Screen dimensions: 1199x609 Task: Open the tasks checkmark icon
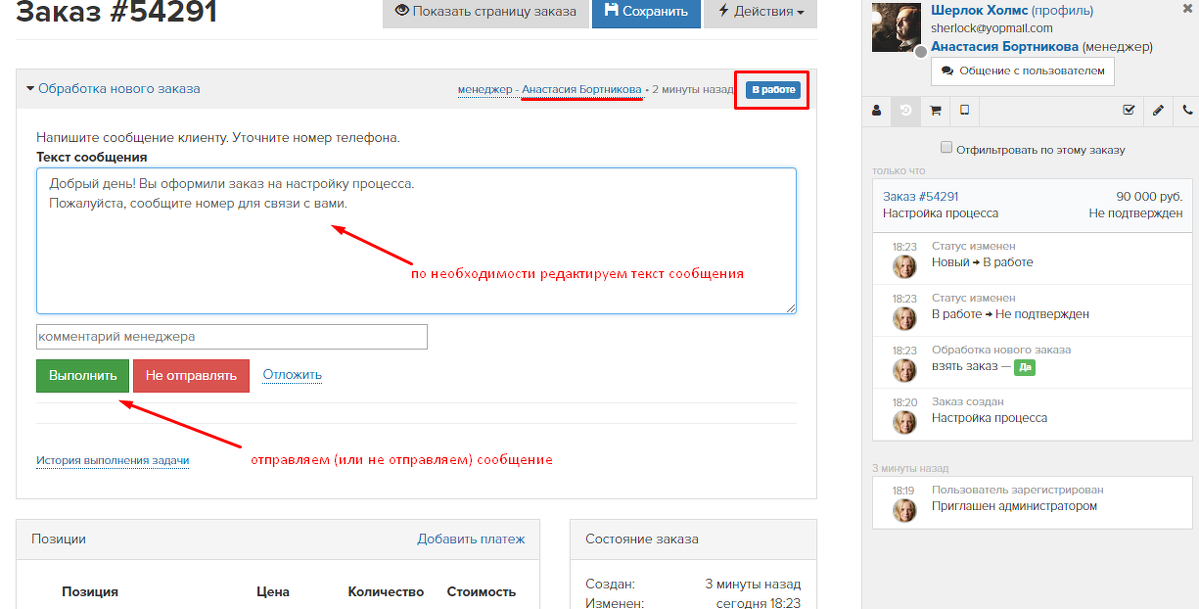[x=1129, y=111]
